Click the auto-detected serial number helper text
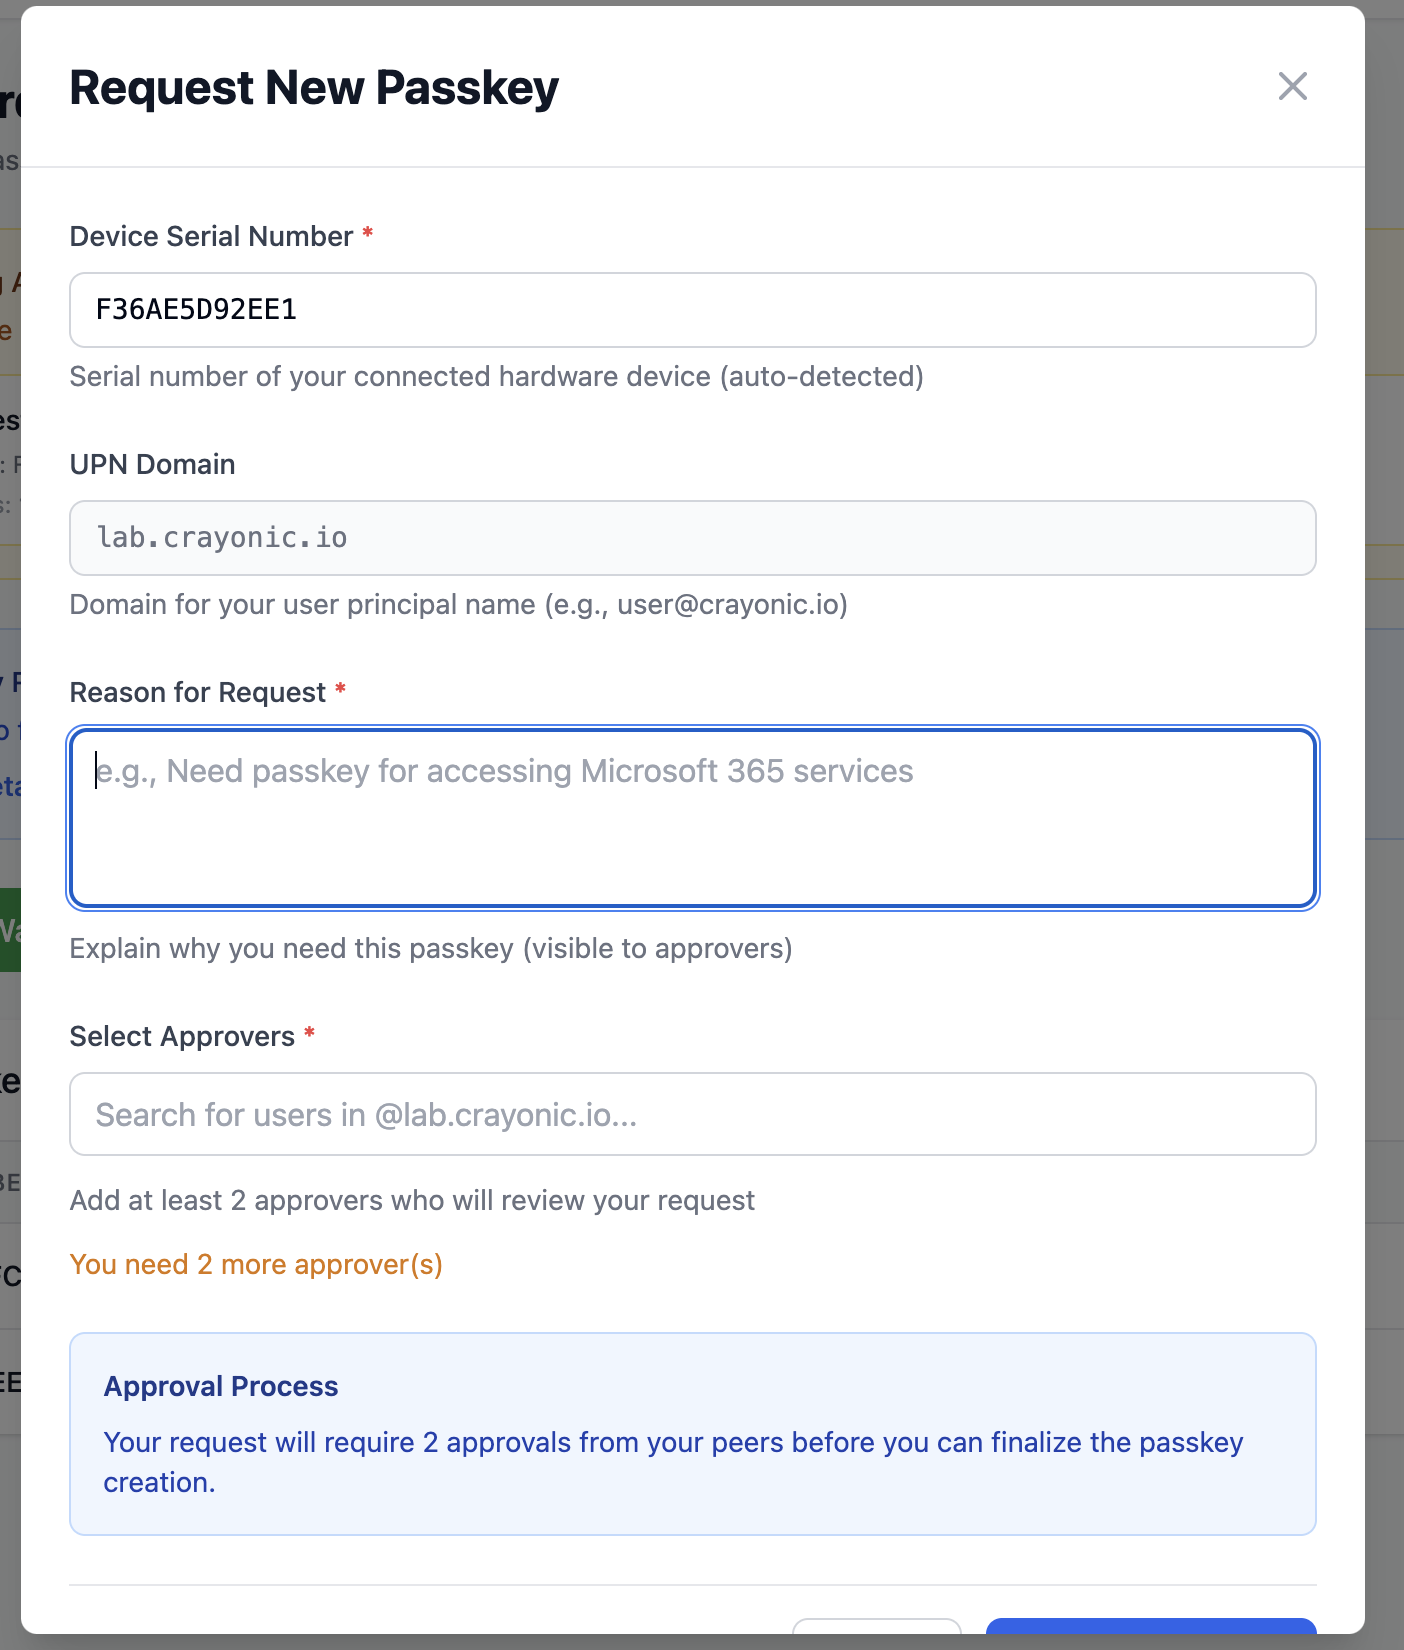The image size is (1404, 1650). [x=496, y=376]
